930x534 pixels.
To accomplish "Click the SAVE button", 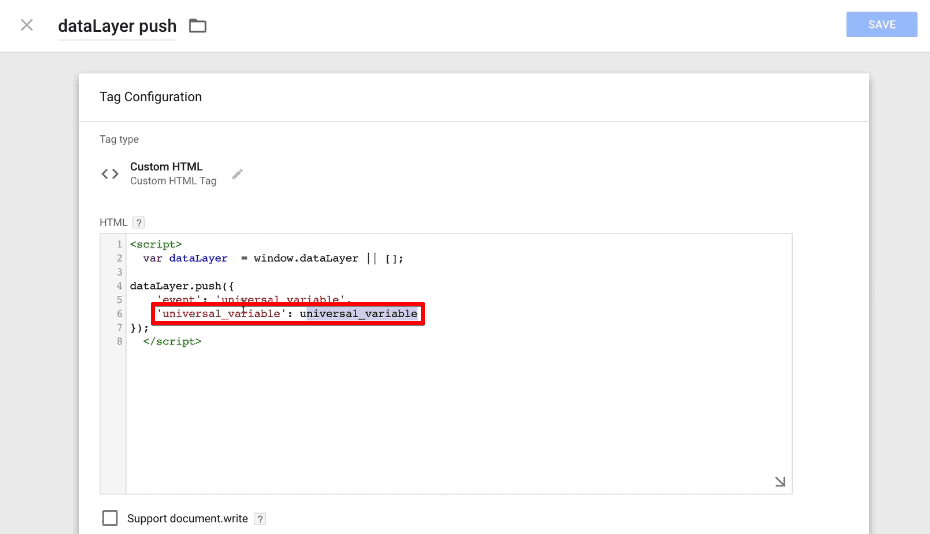I will click(881, 24).
